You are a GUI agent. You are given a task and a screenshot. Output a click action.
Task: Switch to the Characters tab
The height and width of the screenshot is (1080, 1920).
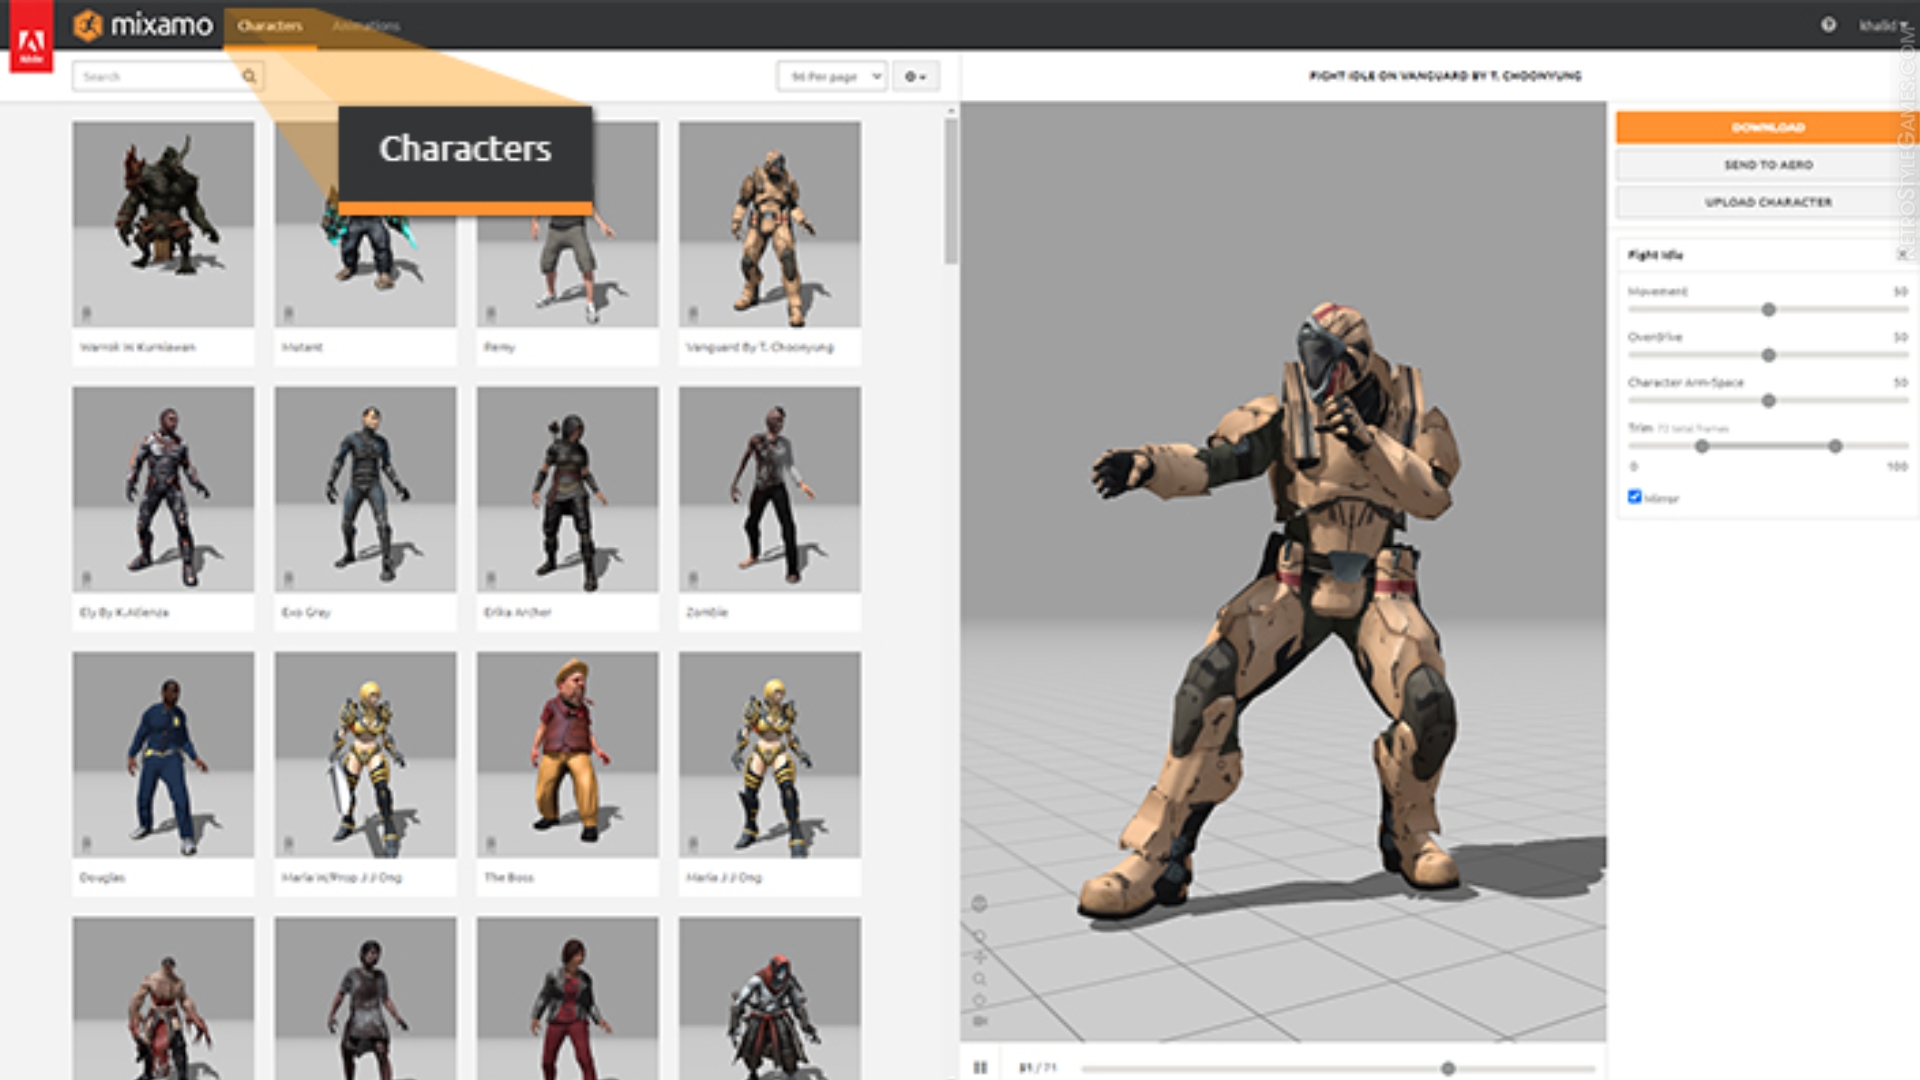click(273, 26)
